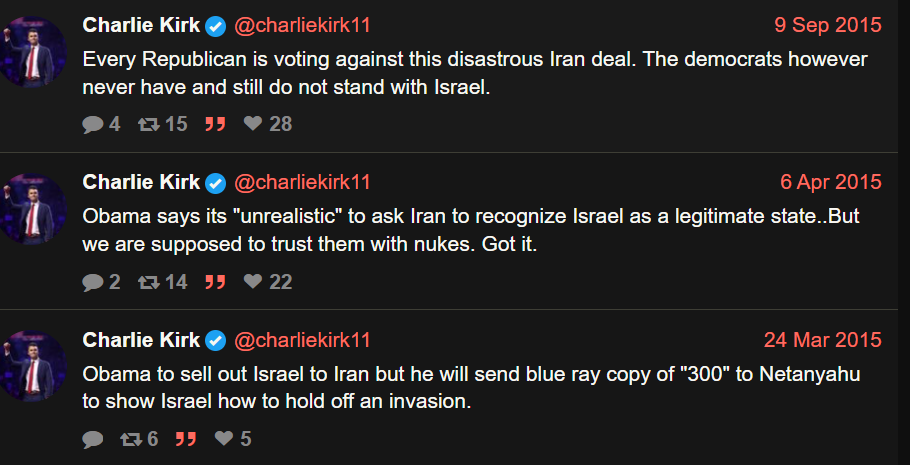Image resolution: width=910 pixels, height=465 pixels.
Task: Click quote icon on the 24 Mar 2015 tweet
Action: pyautogui.click(x=185, y=439)
